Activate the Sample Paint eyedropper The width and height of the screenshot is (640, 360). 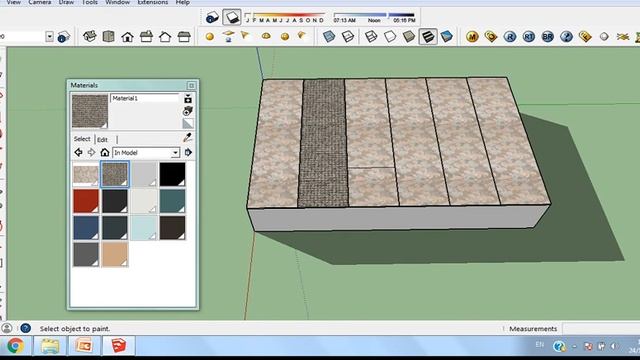(x=187, y=138)
